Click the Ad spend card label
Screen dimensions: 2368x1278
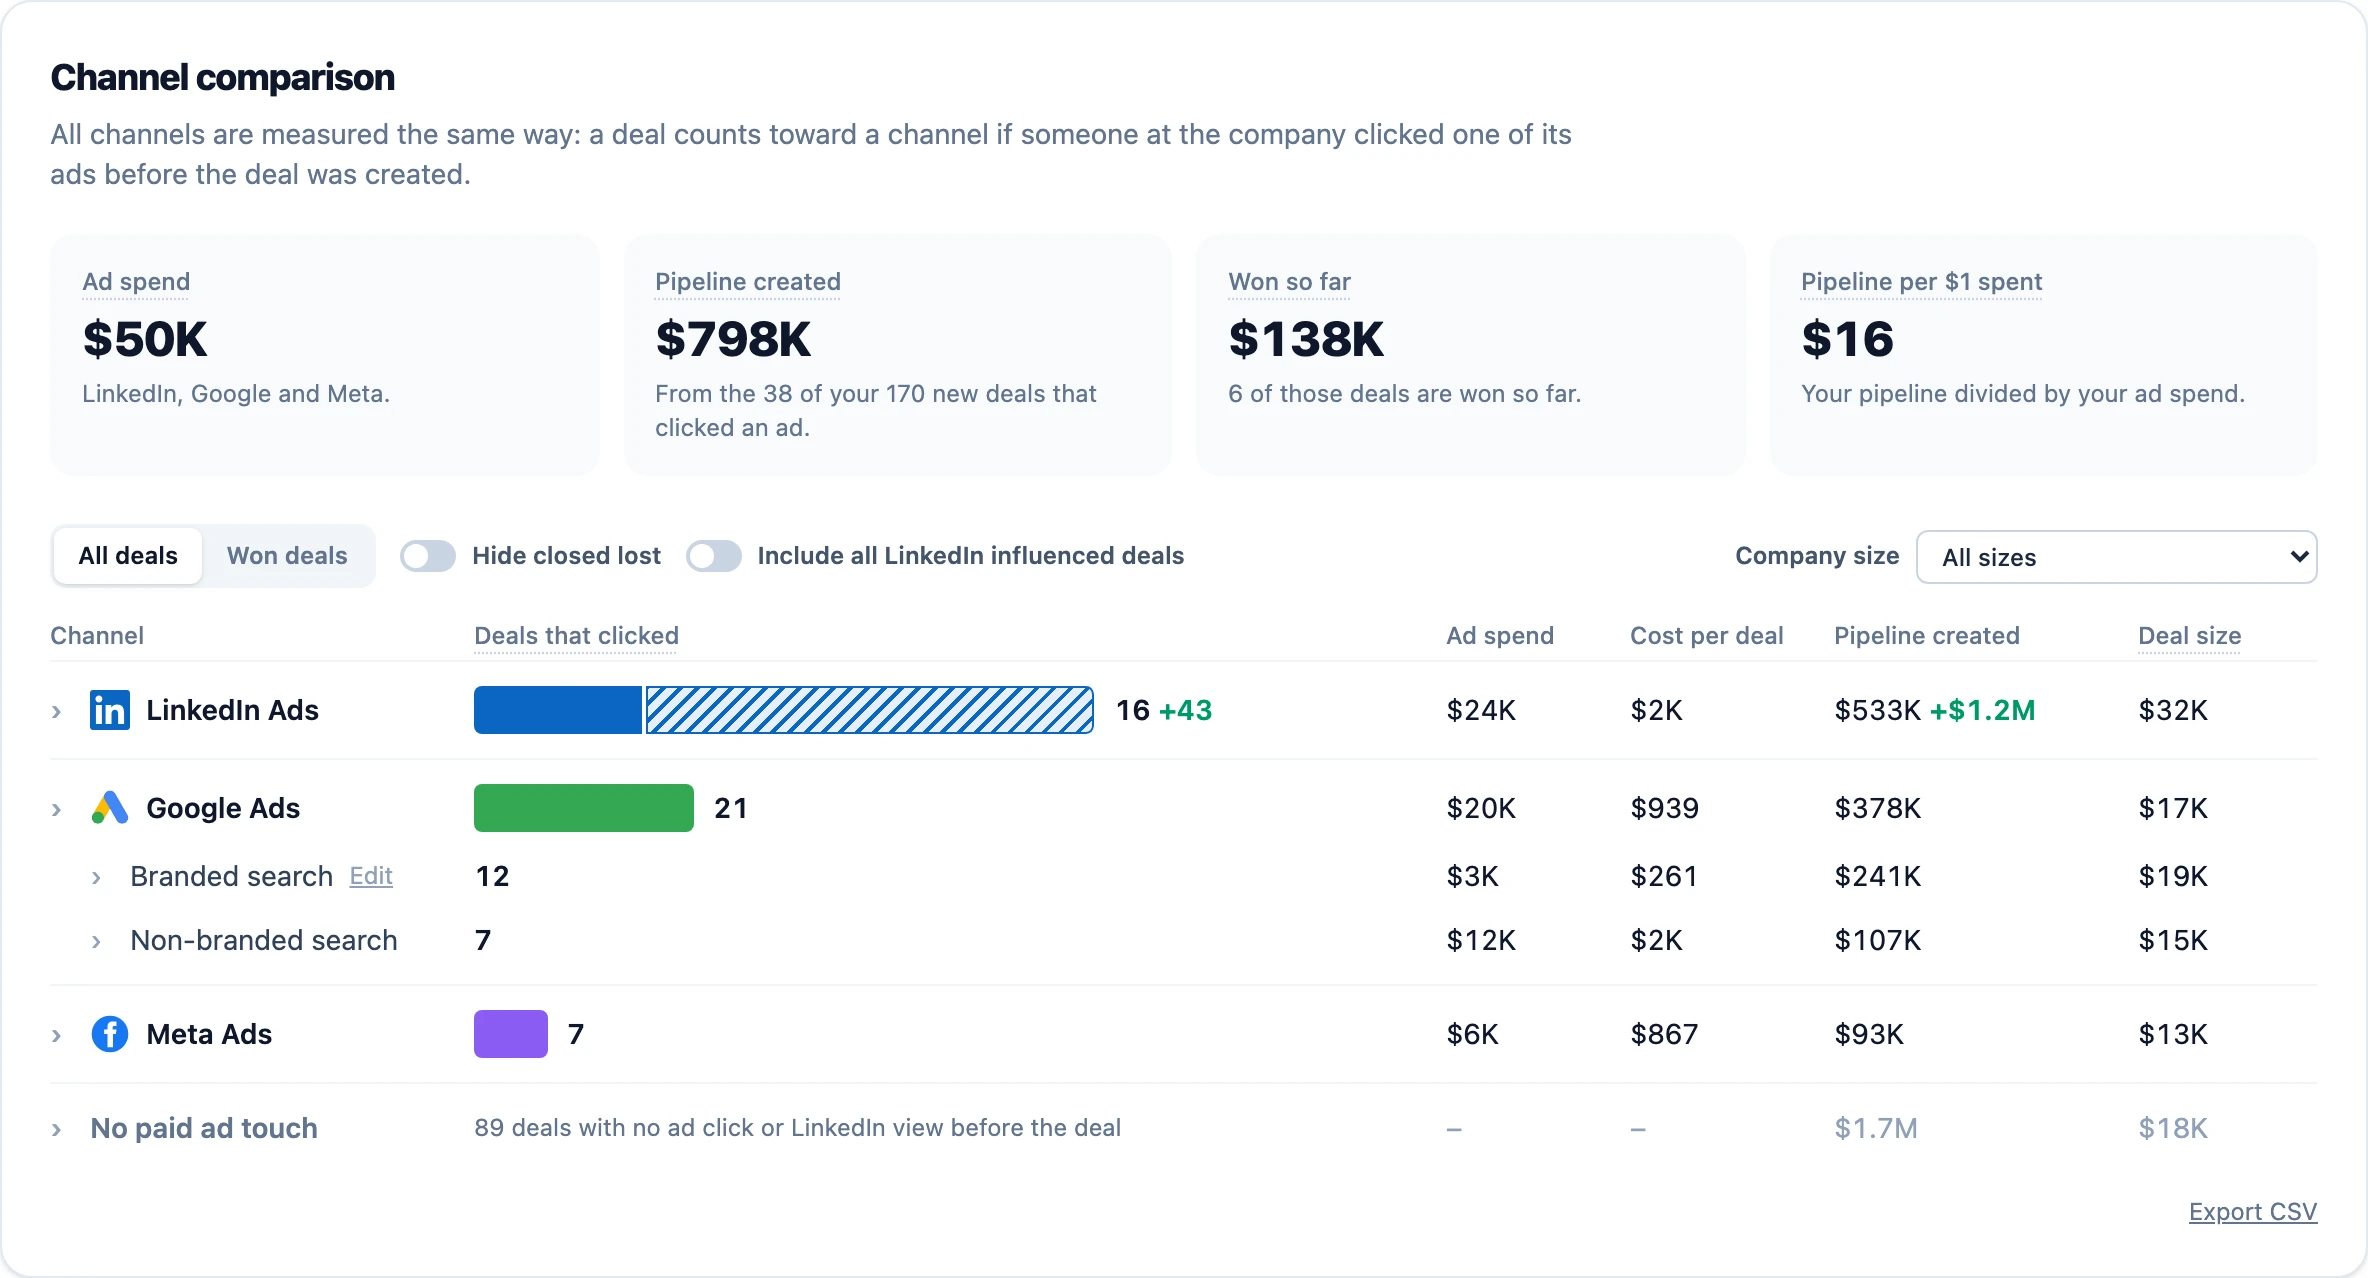(x=136, y=282)
